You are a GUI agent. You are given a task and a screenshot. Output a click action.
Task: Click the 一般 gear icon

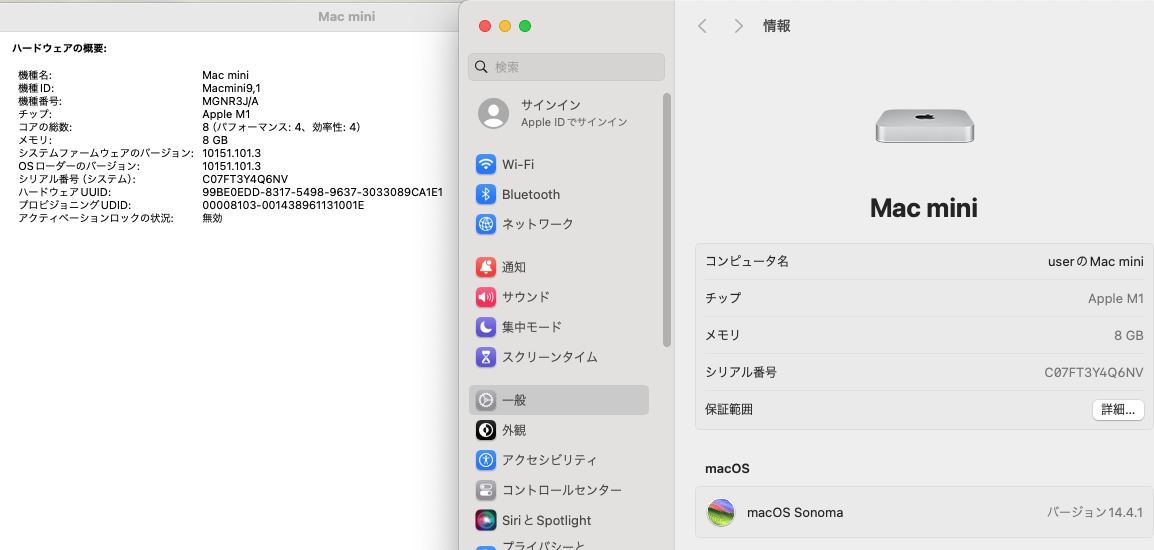486,400
